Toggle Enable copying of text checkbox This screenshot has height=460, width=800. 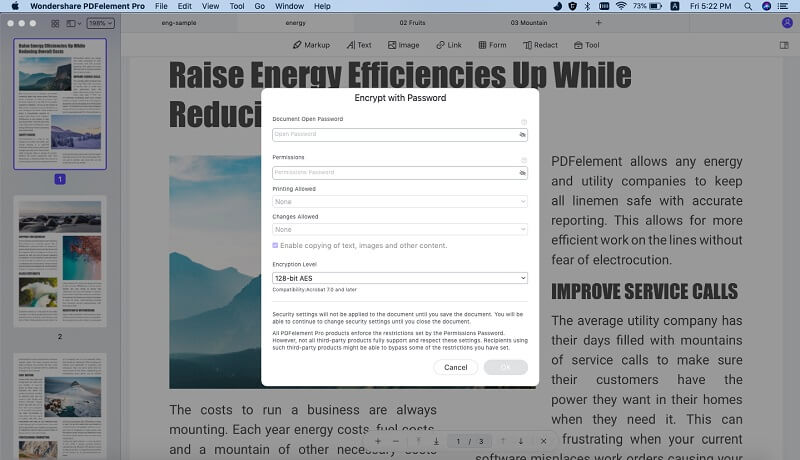(276, 245)
